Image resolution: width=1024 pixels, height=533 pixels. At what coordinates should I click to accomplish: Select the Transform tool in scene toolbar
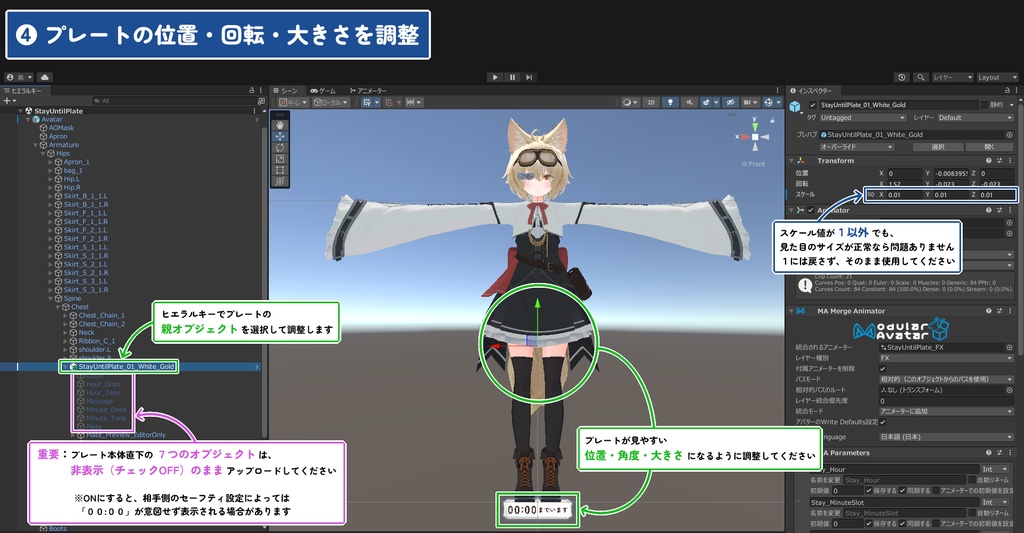280,181
